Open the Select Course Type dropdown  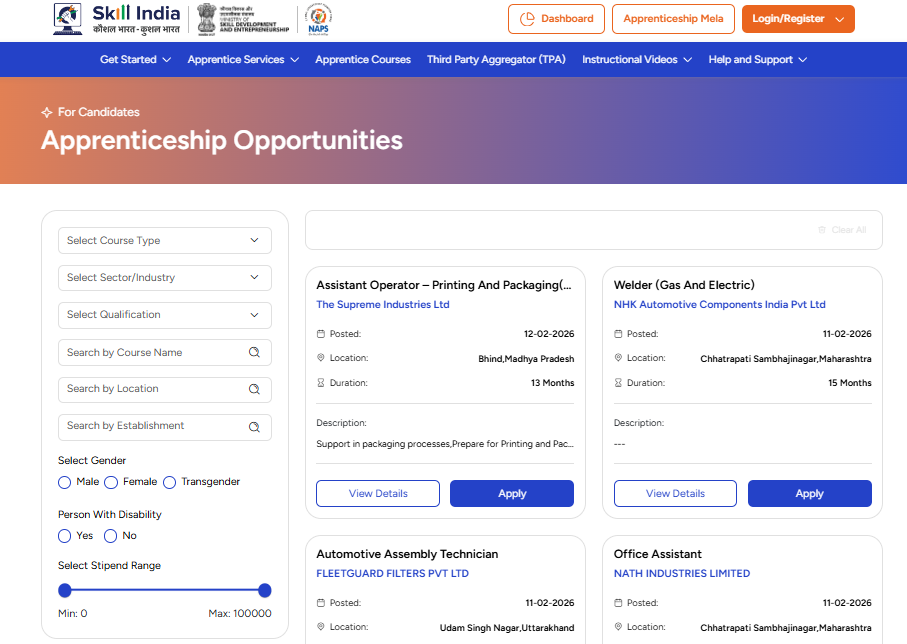point(165,241)
